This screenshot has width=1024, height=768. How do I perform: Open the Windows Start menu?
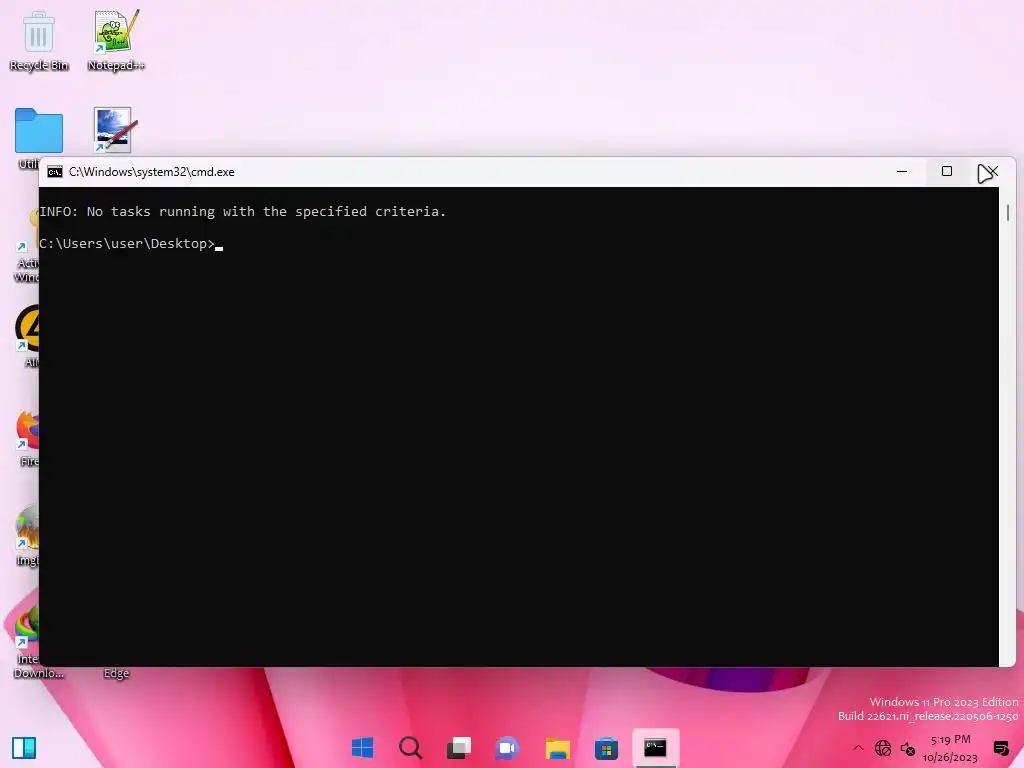362,748
